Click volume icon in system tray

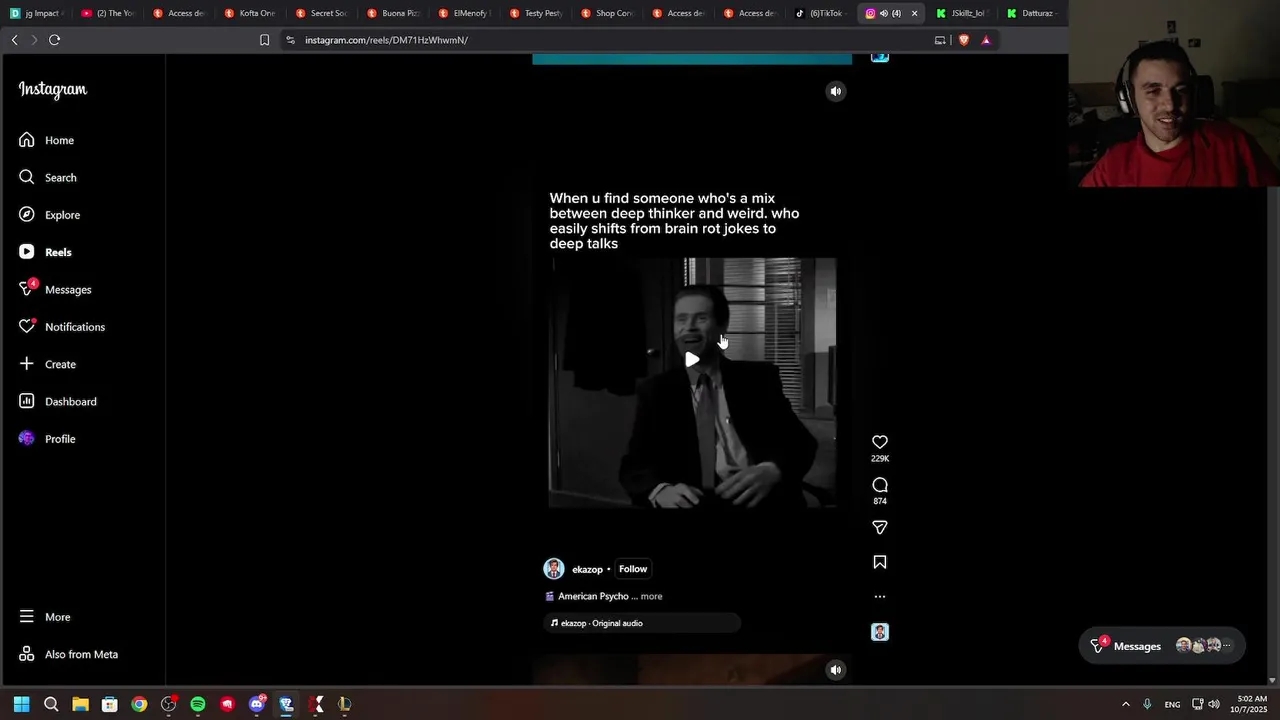[1214, 704]
